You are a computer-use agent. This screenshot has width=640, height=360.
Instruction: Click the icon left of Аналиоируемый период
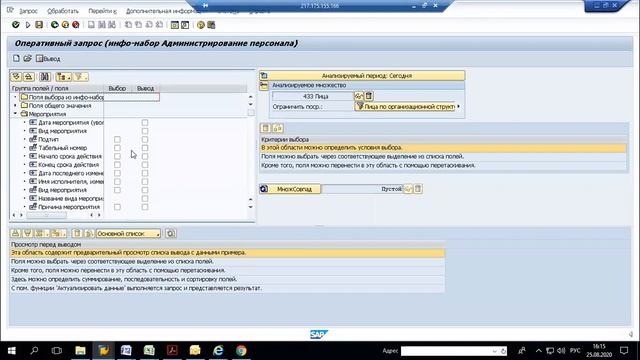pos(264,76)
